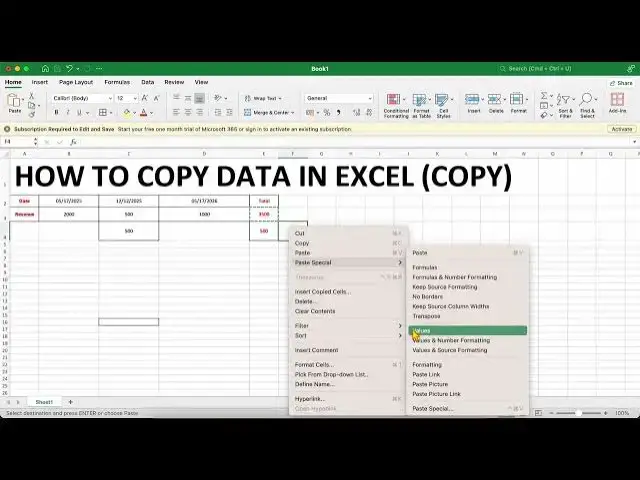Toggle Italic formatting
The height and width of the screenshot is (480, 640).
68,113
